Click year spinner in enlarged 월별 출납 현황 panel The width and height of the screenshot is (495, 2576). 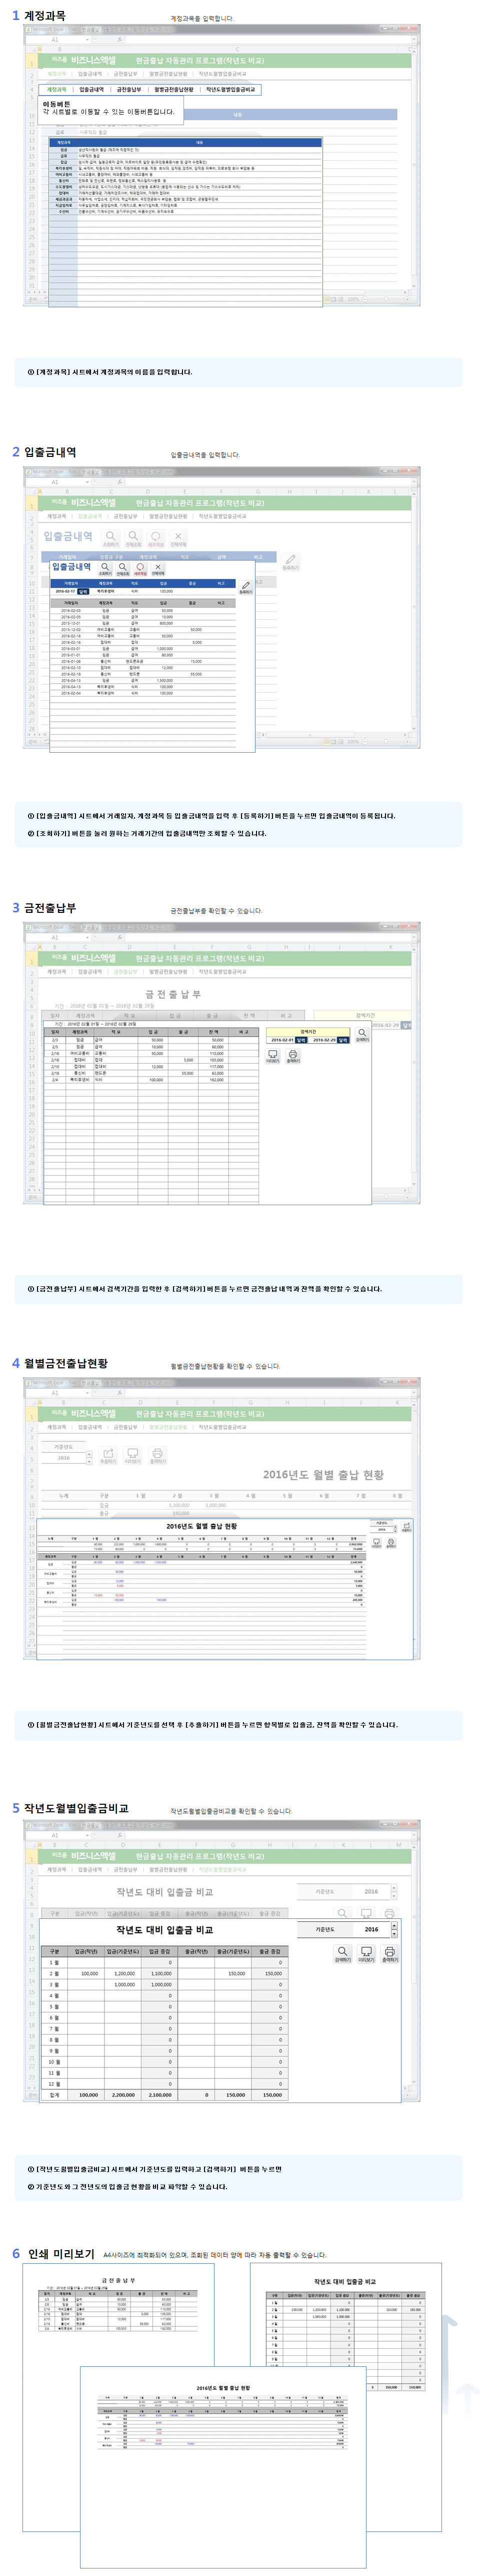pyautogui.click(x=395, y=1529)
